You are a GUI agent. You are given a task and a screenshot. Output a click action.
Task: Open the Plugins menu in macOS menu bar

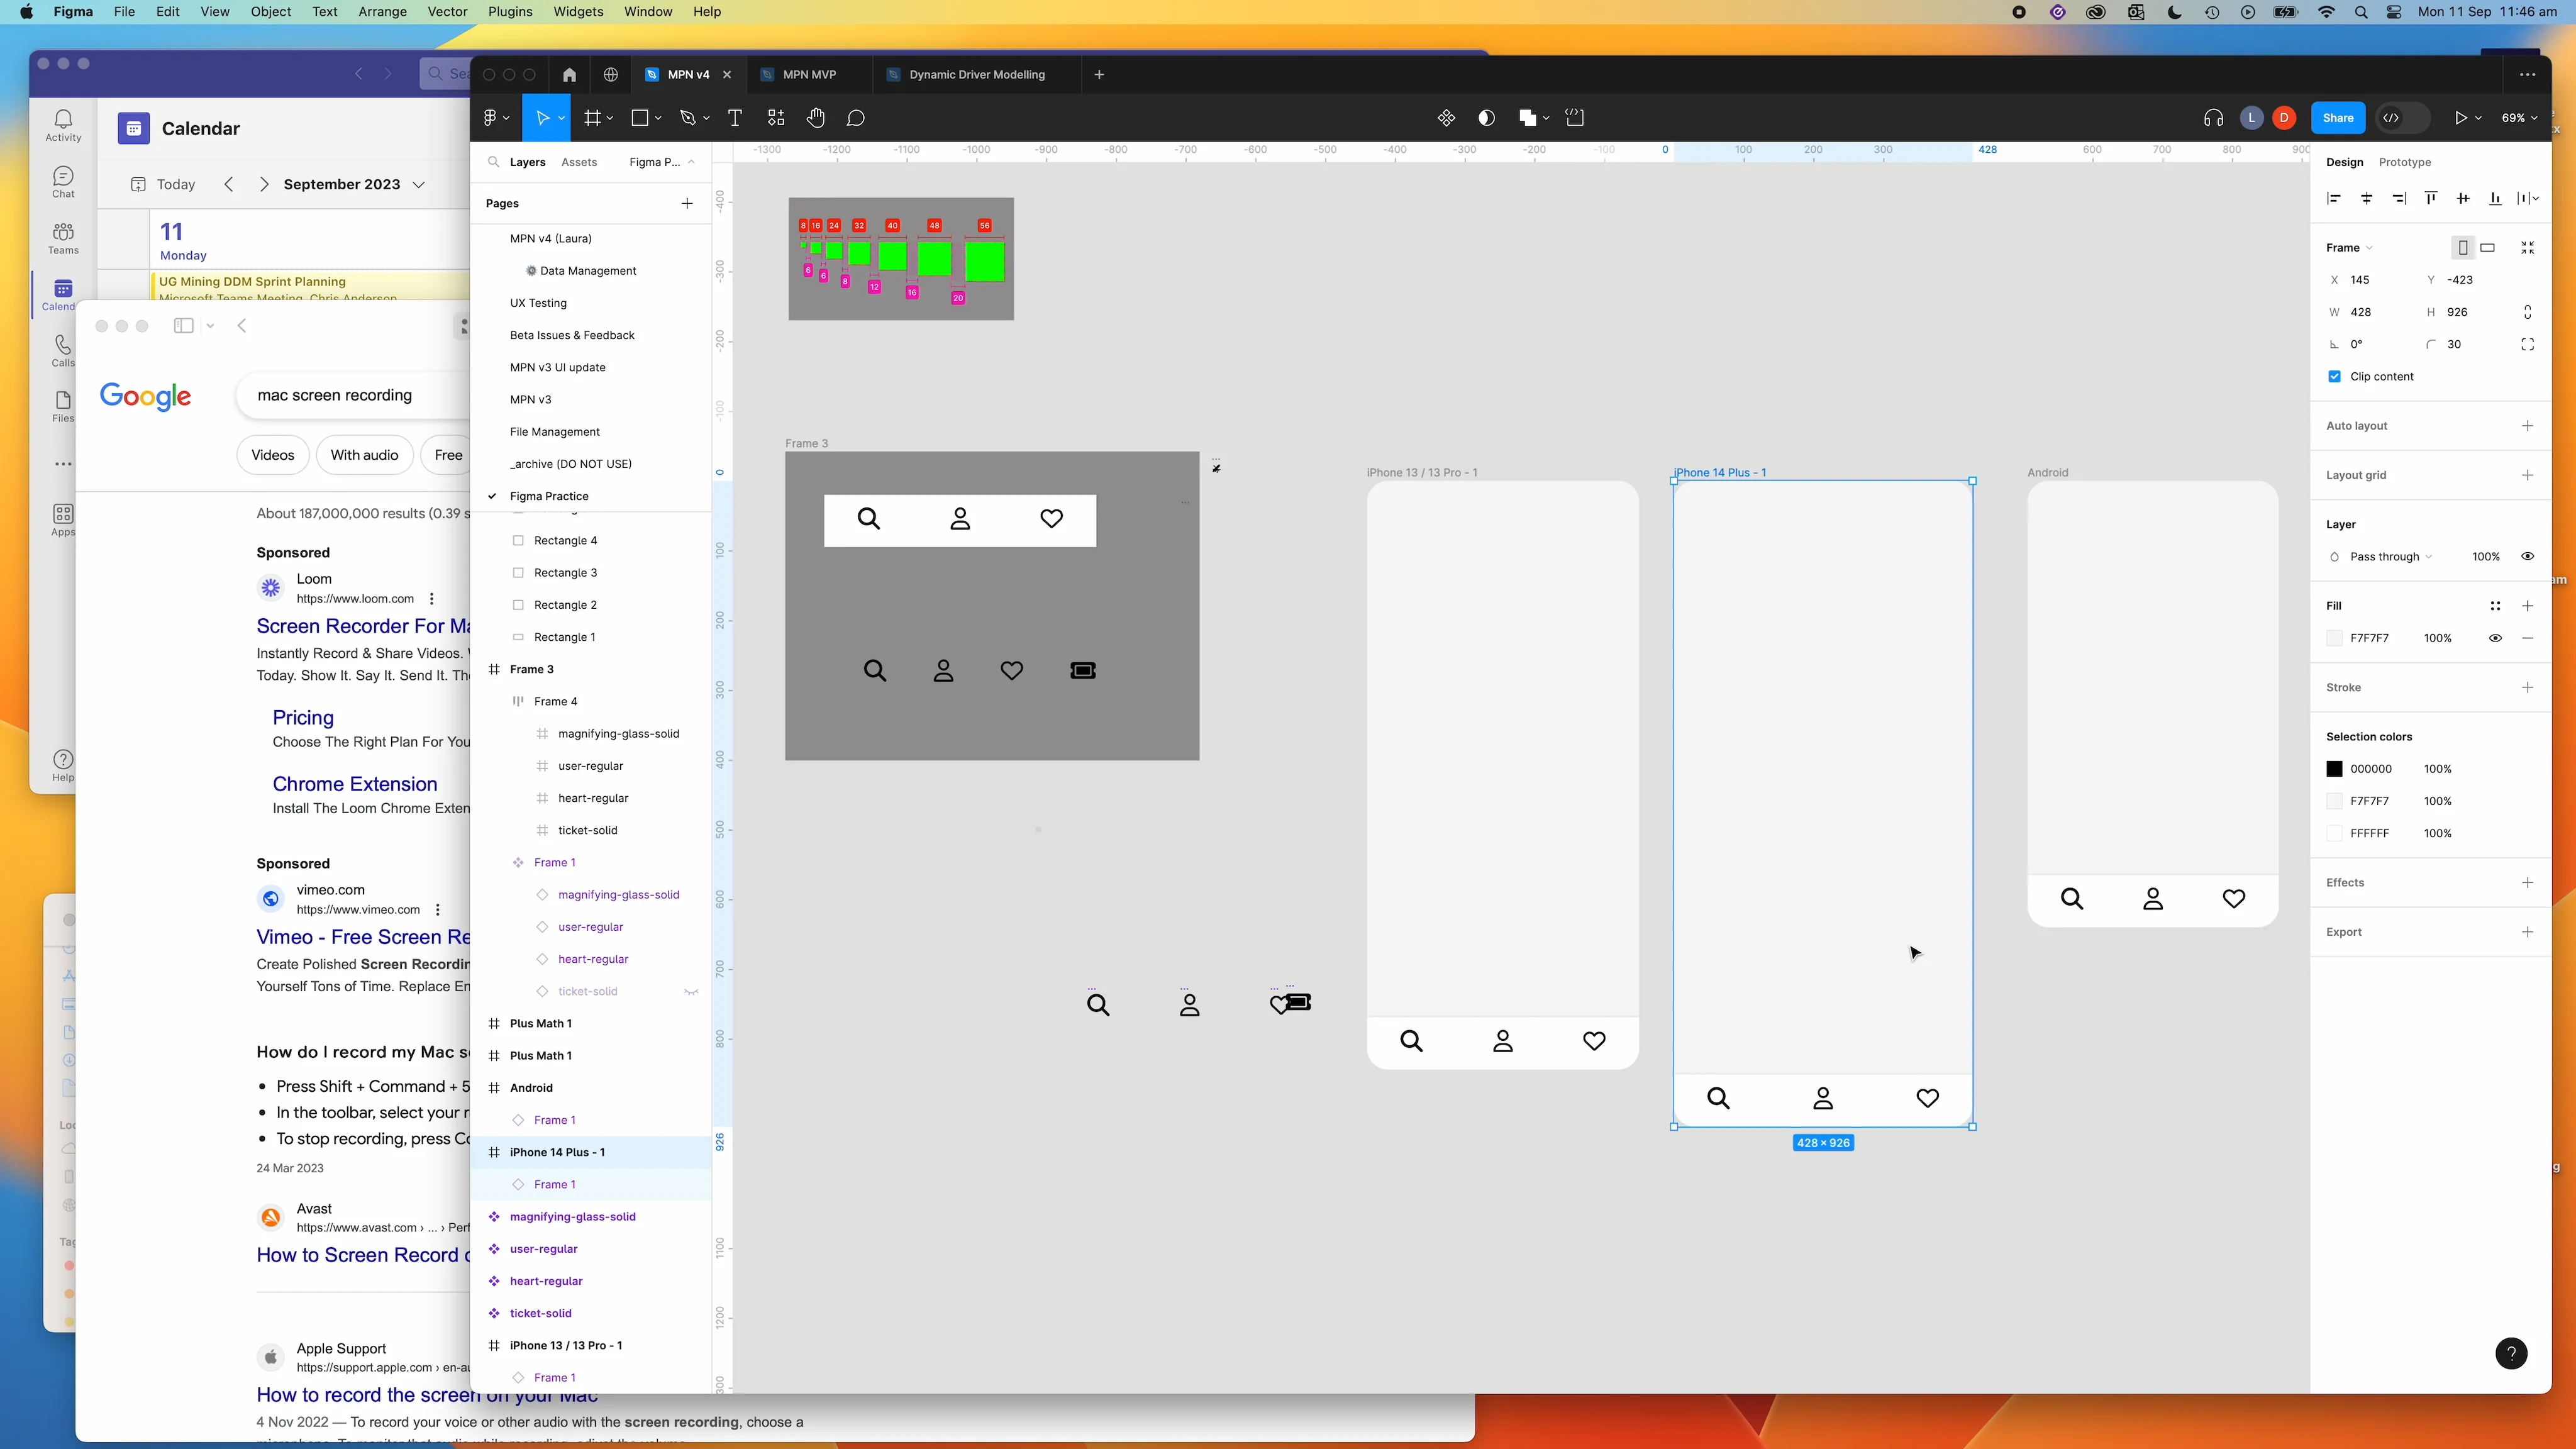(x=510, y=12)
